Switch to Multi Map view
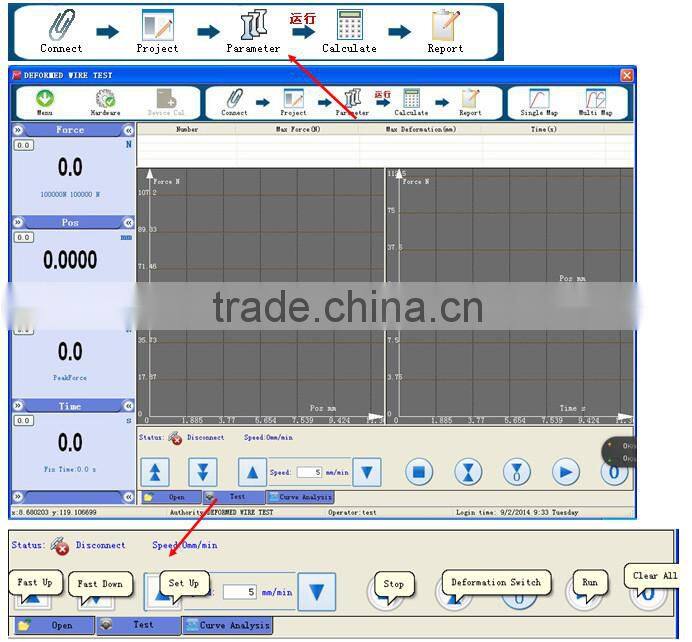The image size is (692, 642). (595, 98)
